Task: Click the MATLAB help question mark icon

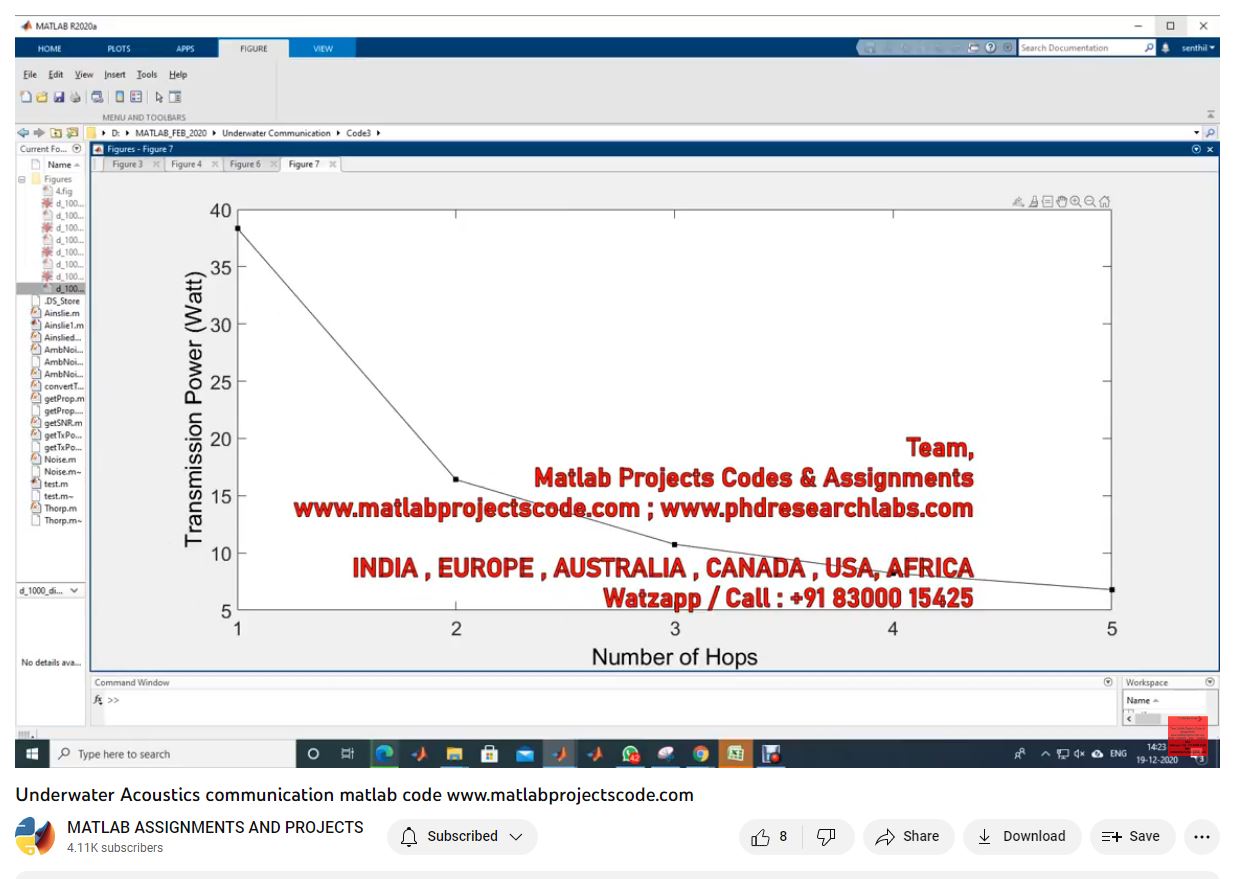Action: (990, 48)
